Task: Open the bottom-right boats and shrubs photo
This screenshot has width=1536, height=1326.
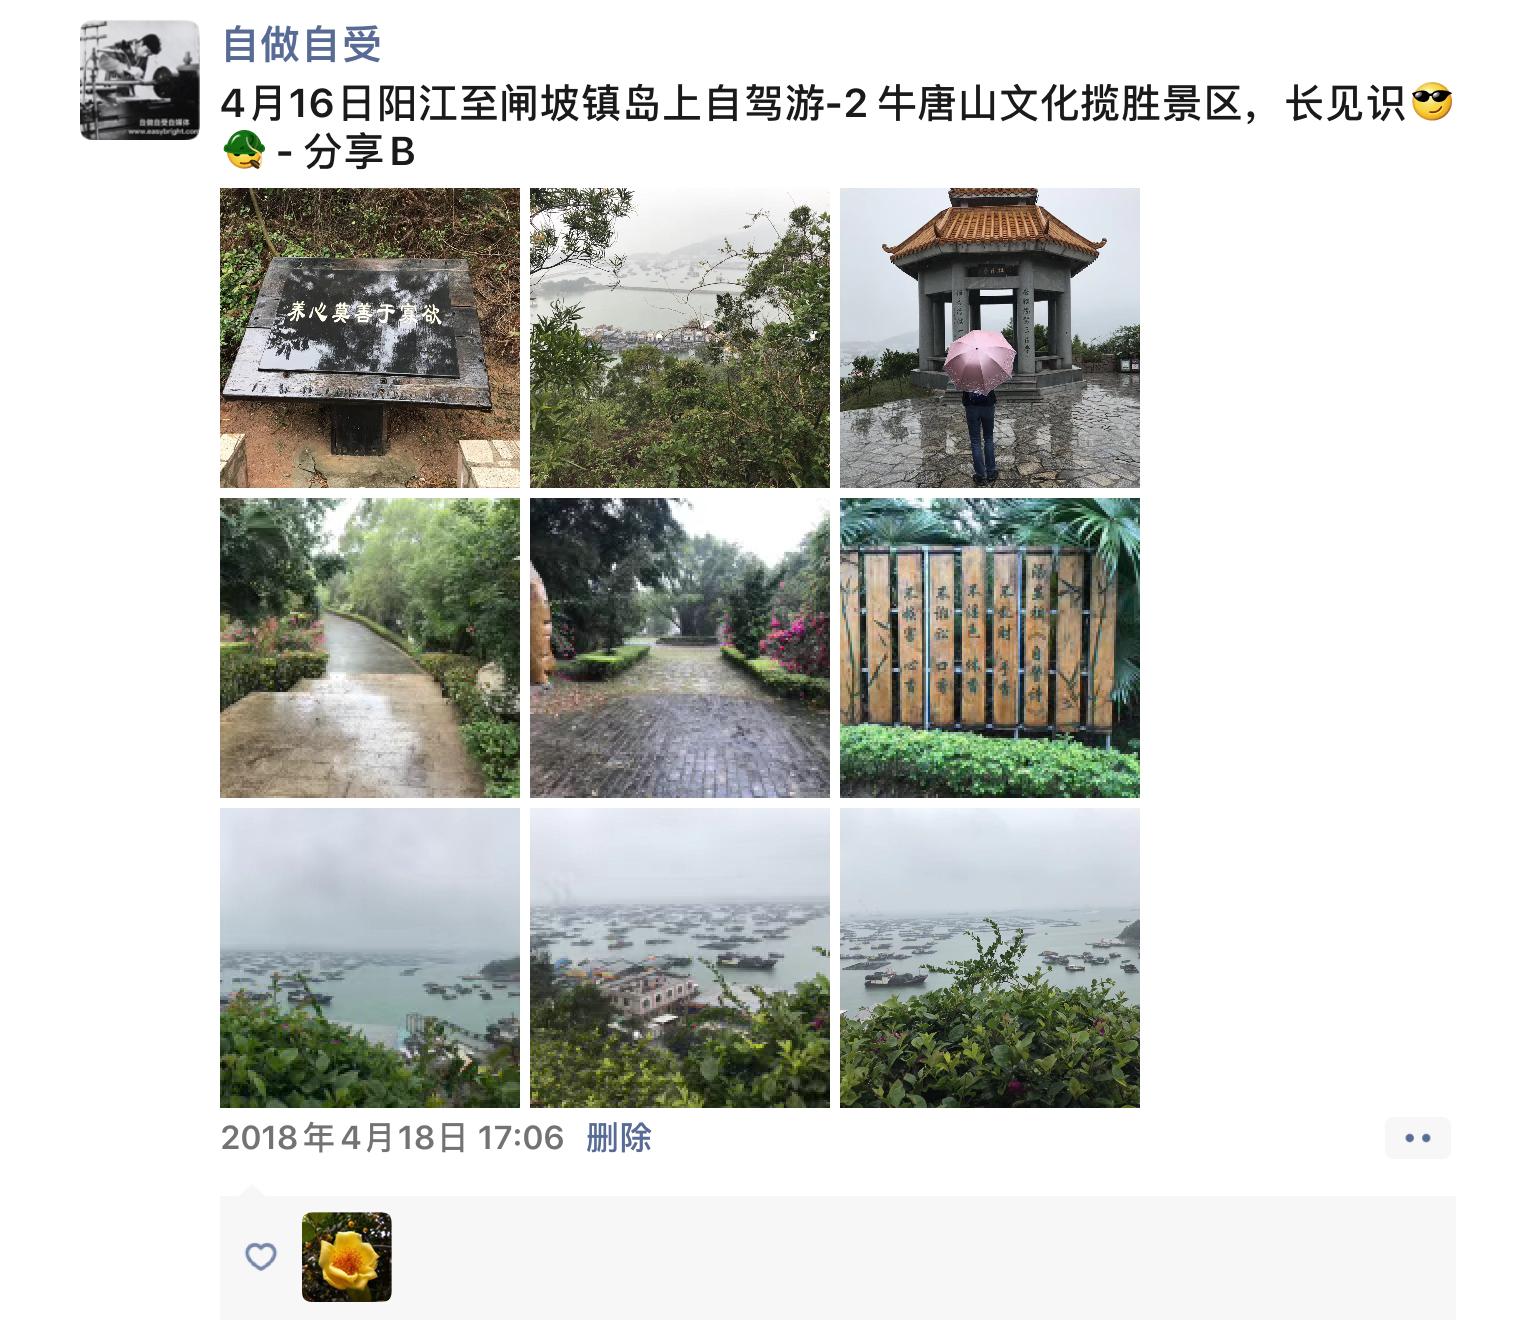Action: [x=990, y=958]
